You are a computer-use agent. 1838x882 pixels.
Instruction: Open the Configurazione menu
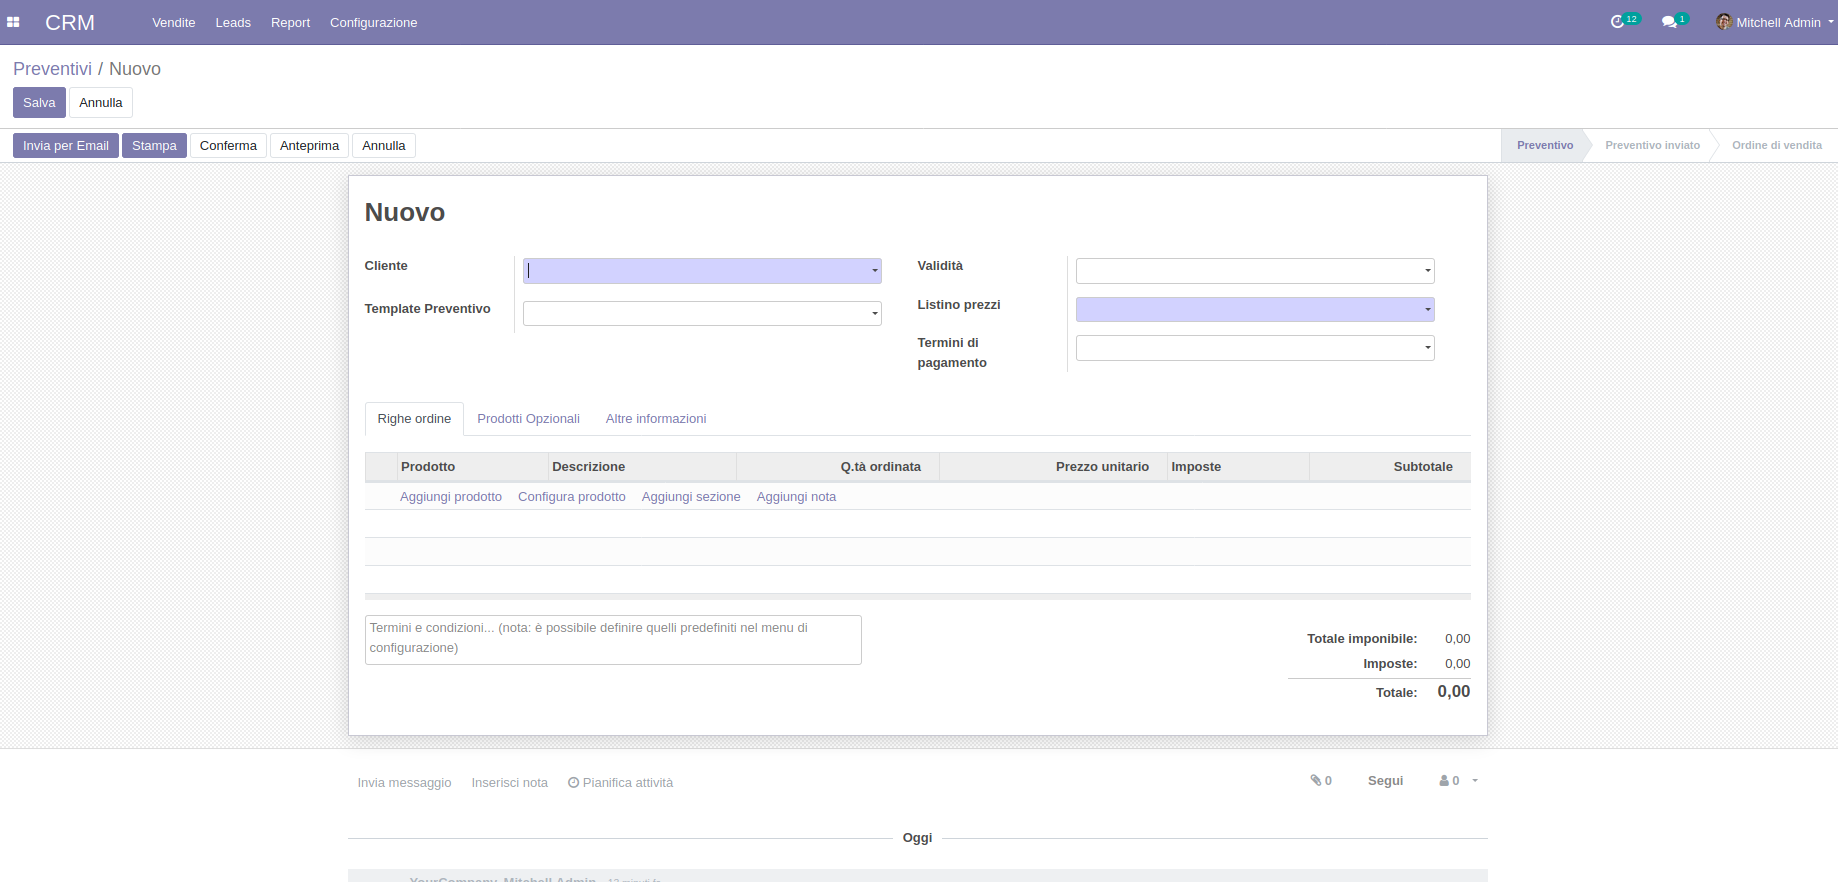tap(374, 22)
